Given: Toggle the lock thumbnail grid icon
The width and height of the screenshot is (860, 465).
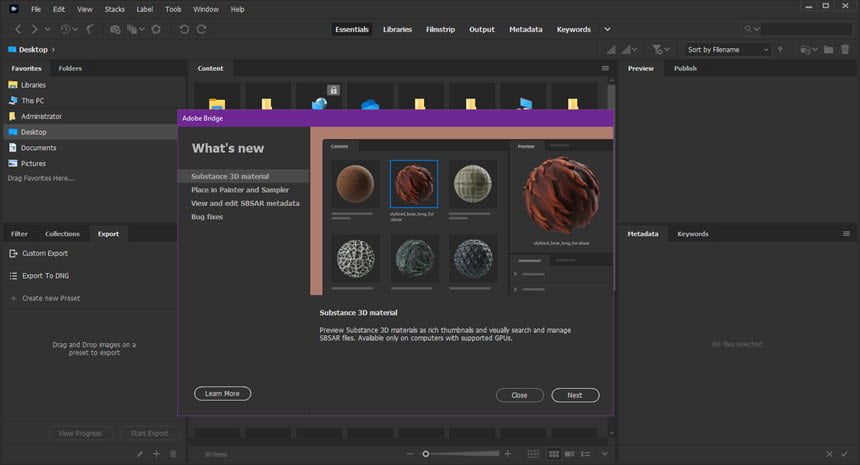Looking at the screenshot, I should tap(533, 454).
